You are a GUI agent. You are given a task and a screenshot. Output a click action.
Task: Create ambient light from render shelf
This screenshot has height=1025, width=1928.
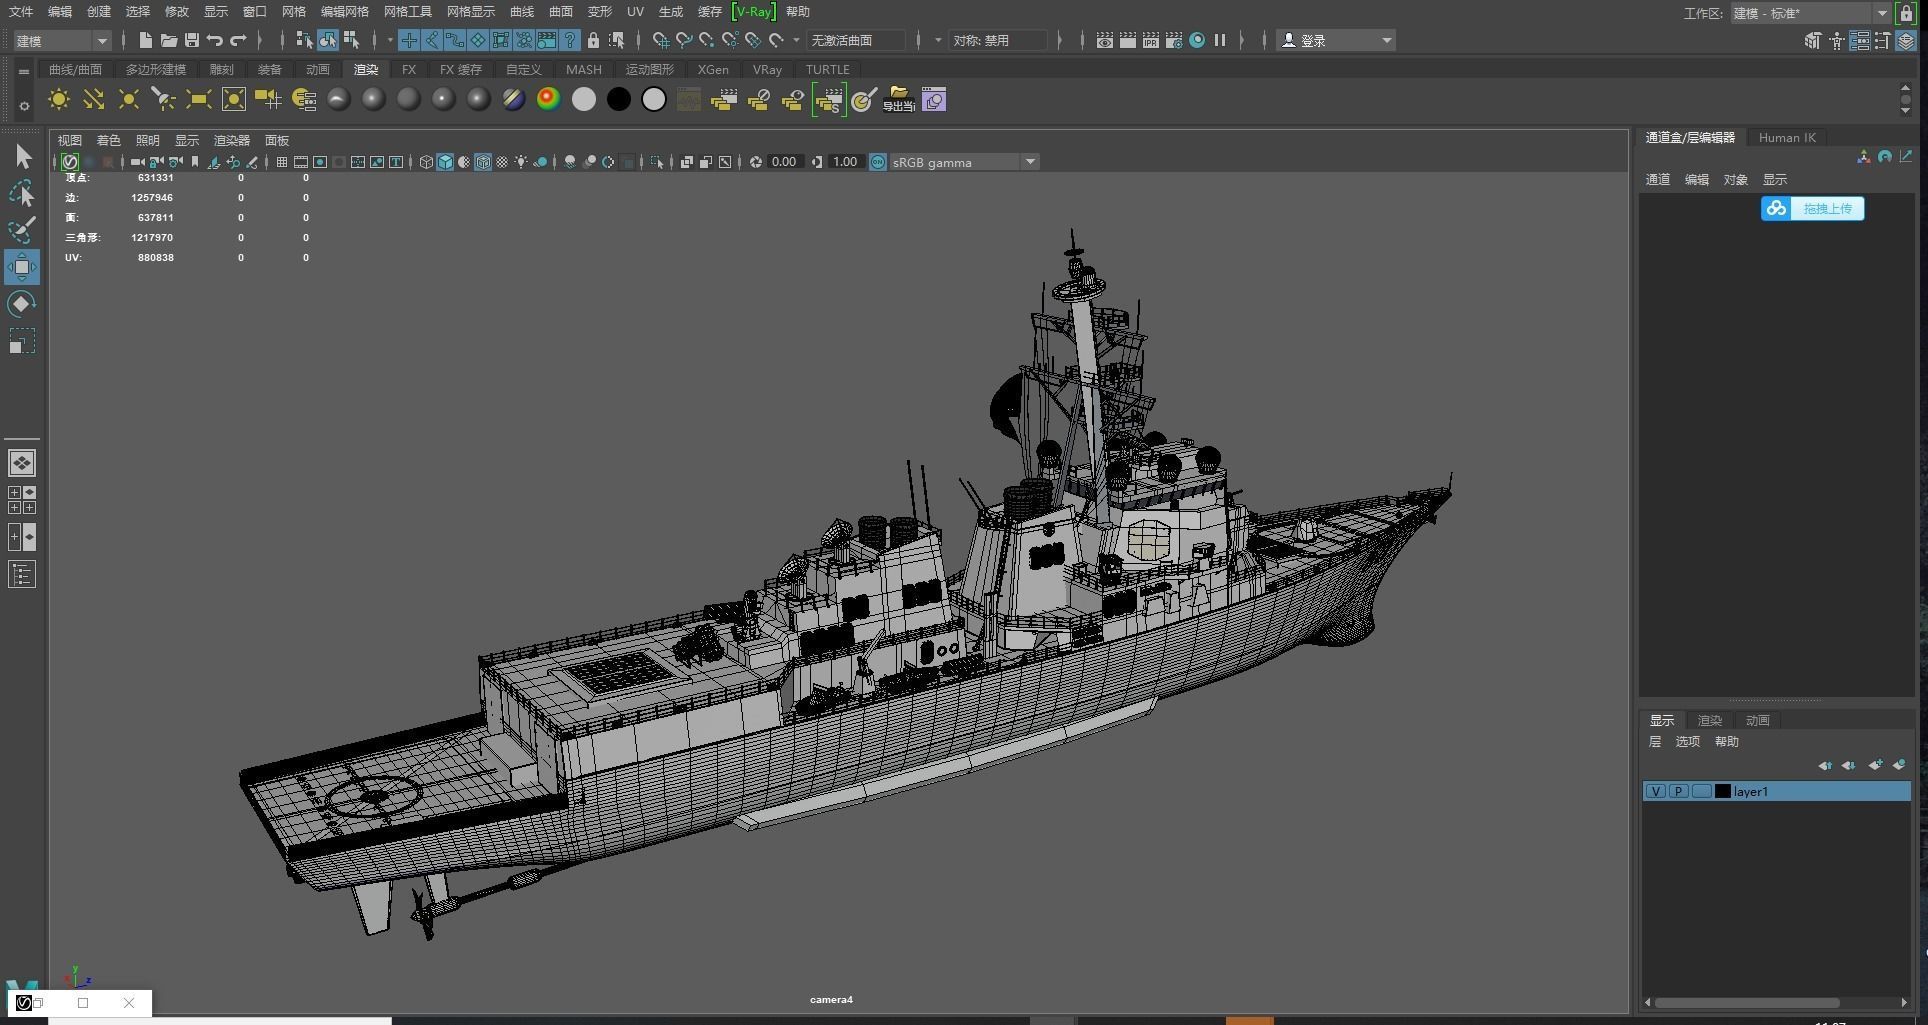tap(59, 99)
